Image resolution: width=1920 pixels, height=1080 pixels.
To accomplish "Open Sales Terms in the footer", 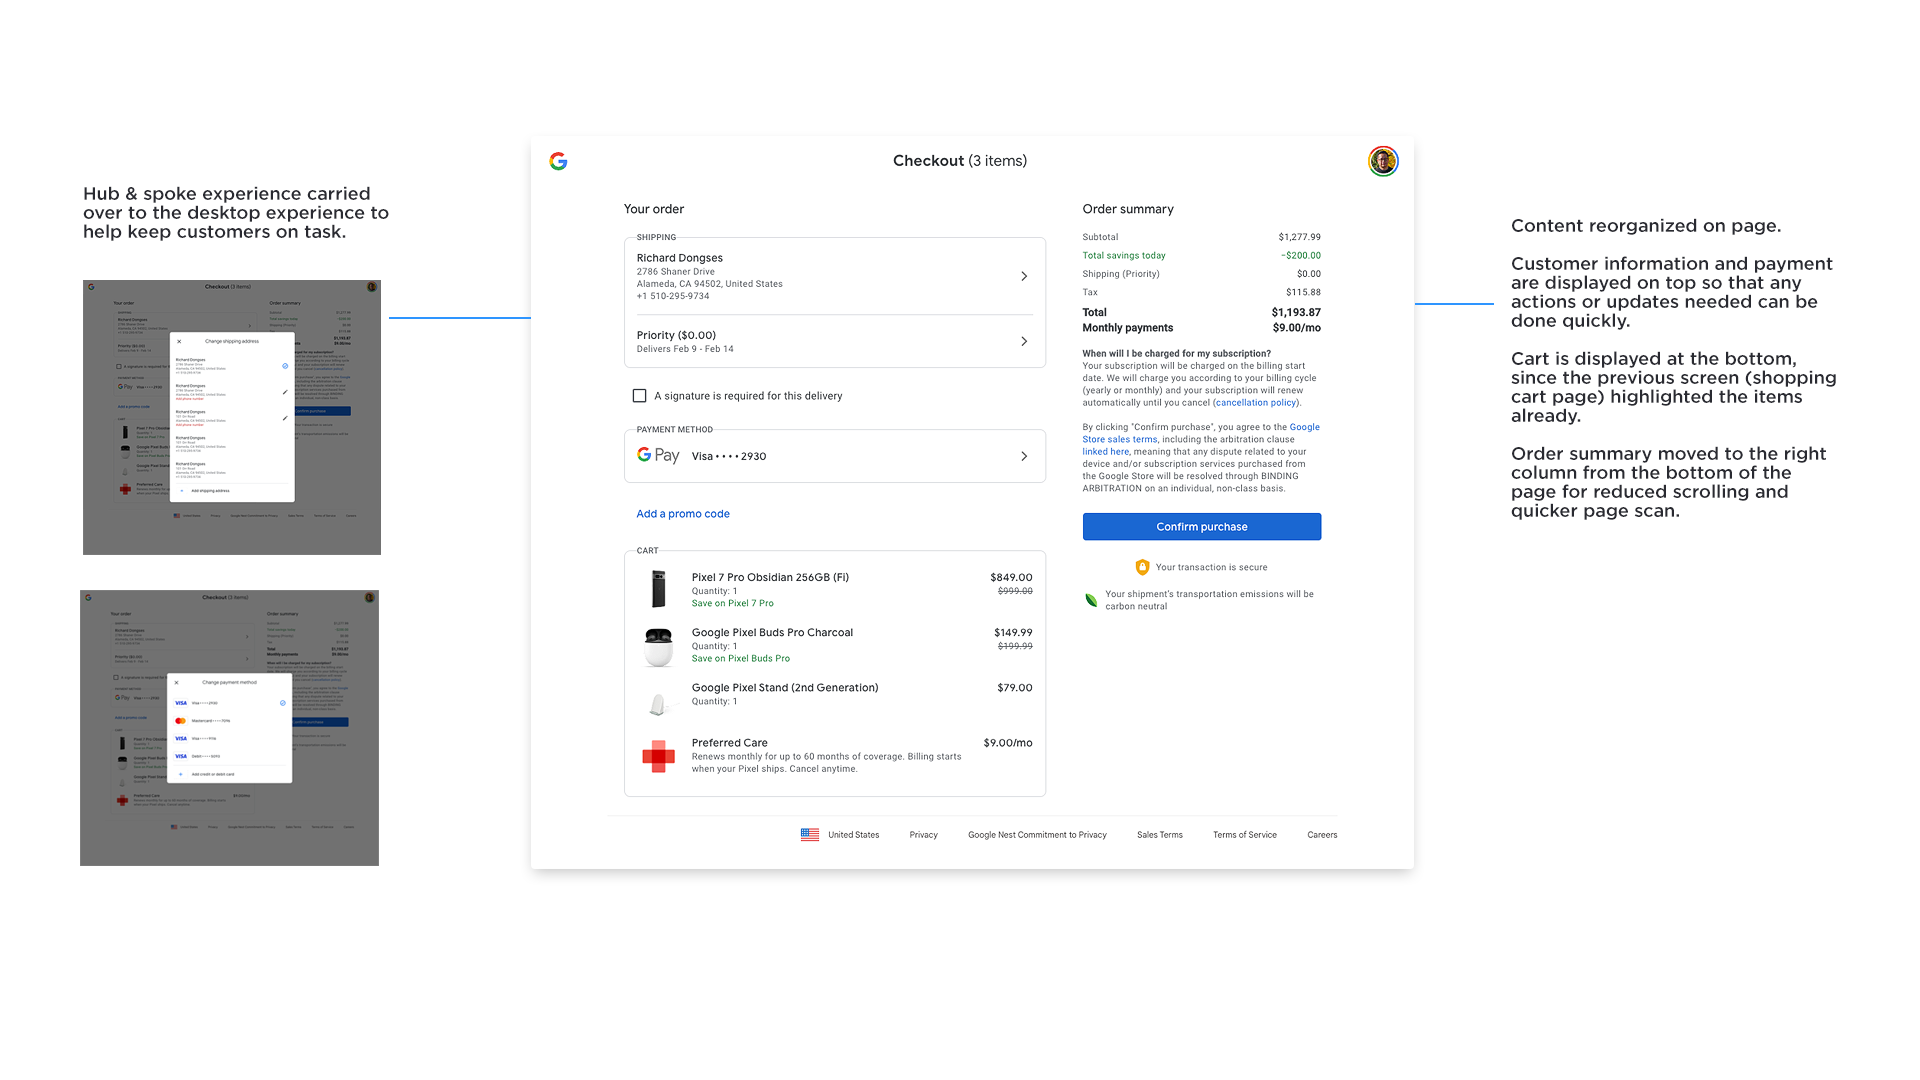I will coord(1159,835).
